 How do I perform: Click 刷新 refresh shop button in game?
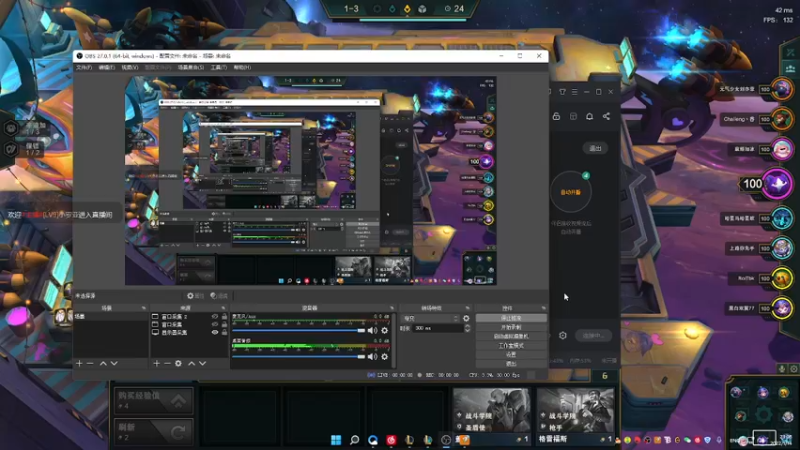[154, 432]
